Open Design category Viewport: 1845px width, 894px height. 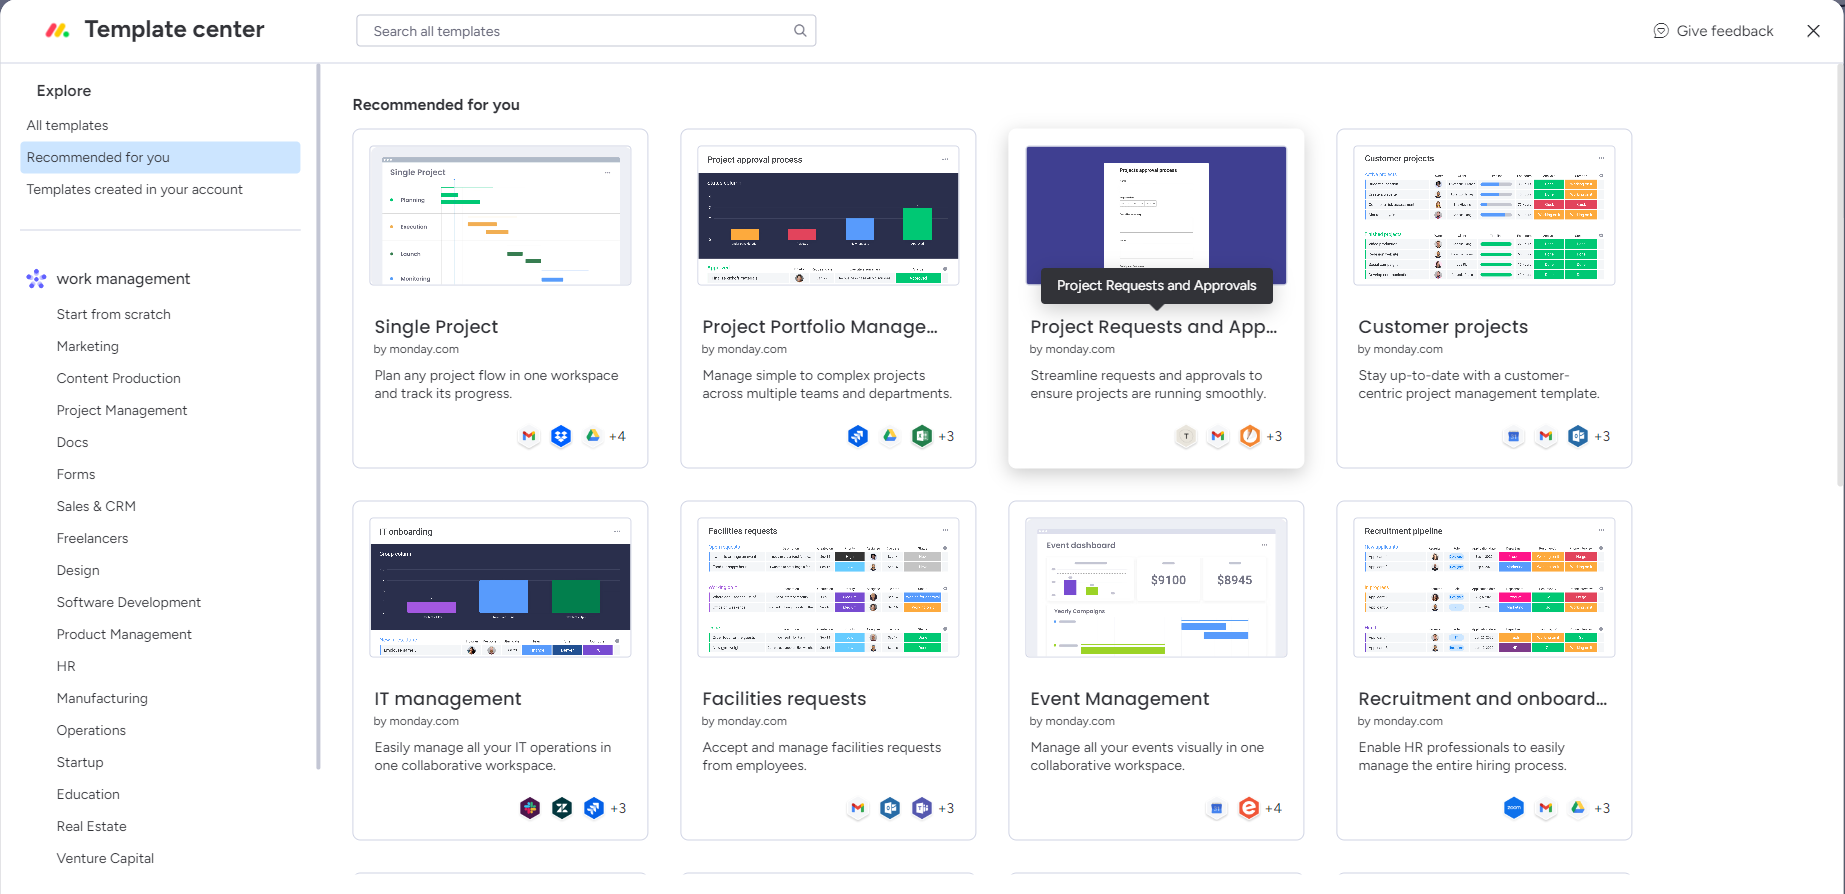pos(78,570)
